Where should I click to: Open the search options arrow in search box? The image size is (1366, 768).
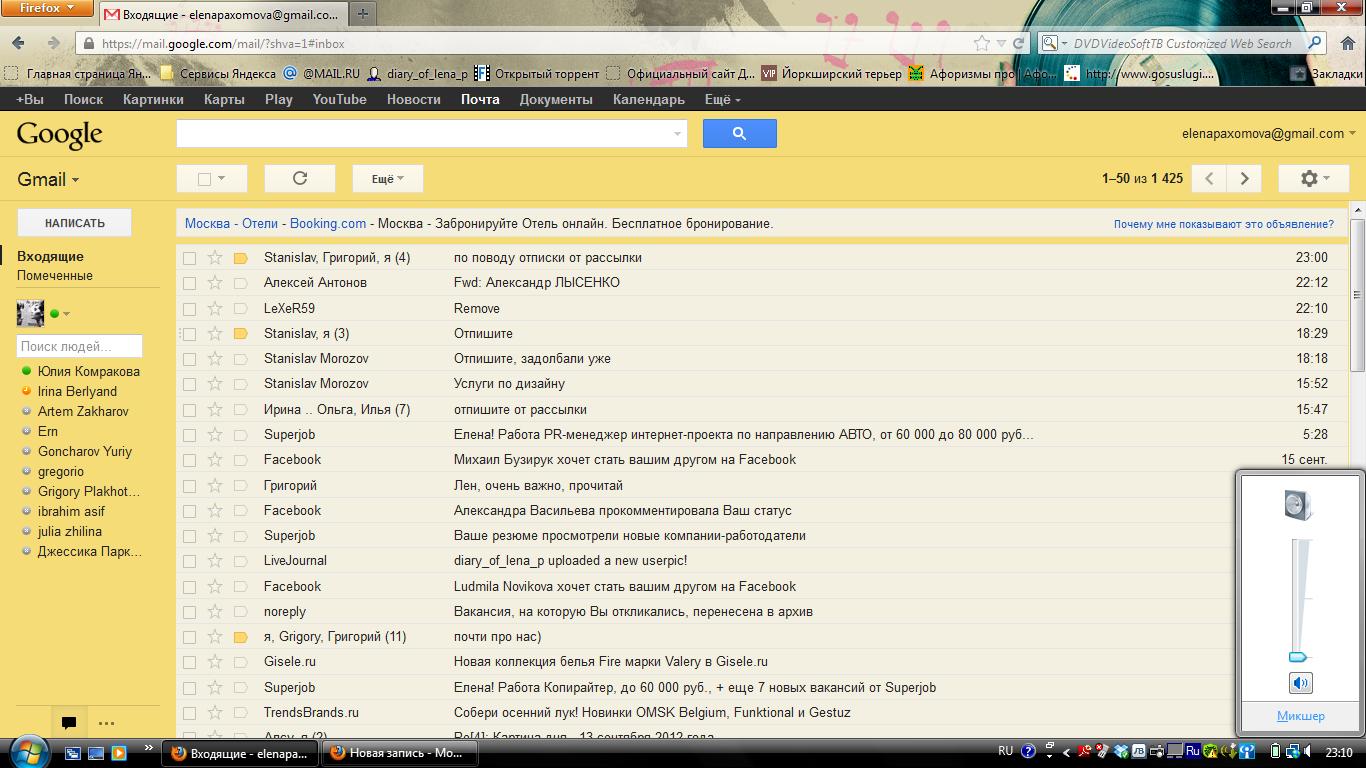(x=677, y=133)
